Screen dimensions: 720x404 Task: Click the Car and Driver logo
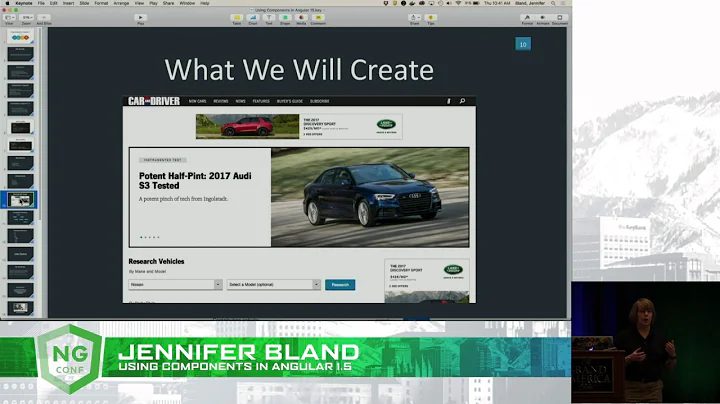(x=154, y=101)
